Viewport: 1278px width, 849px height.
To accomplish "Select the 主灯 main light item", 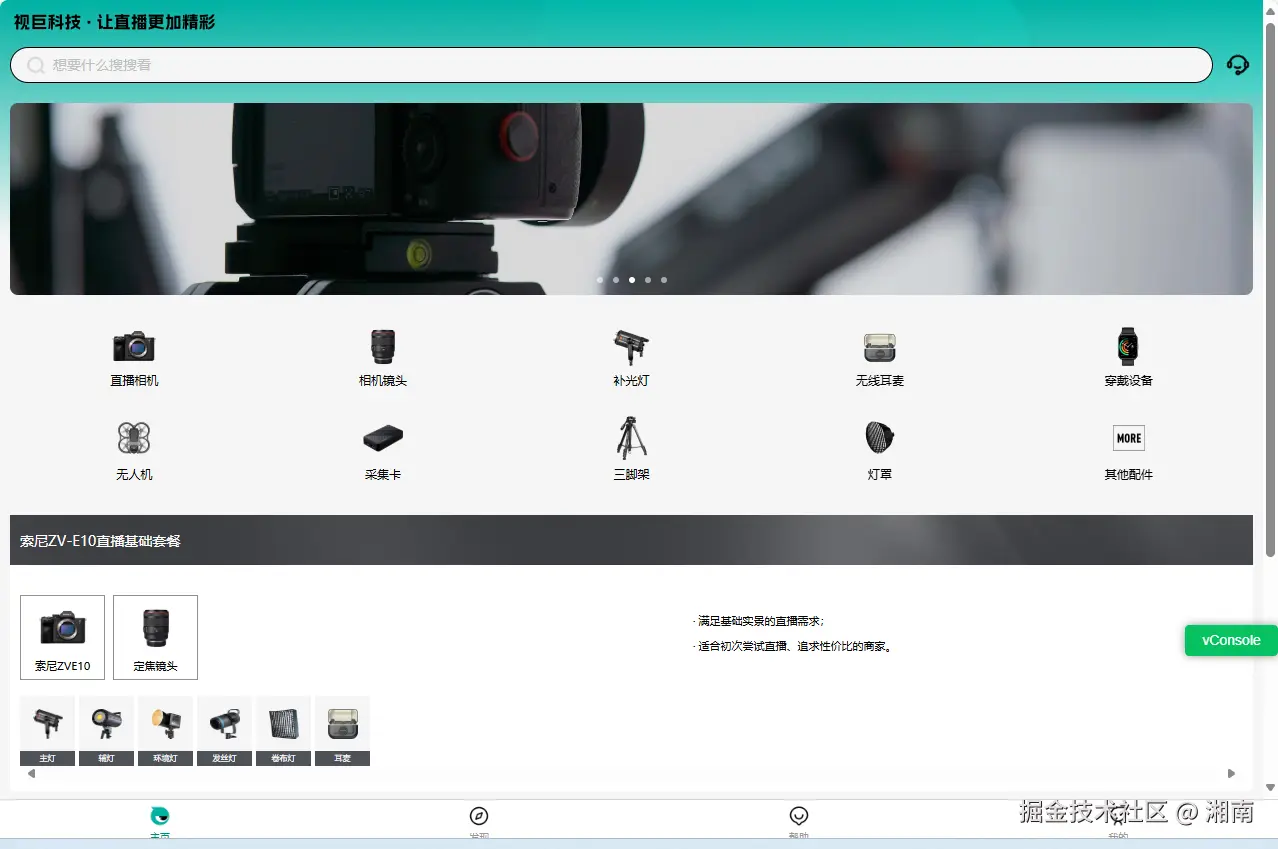I will (47, 731).
